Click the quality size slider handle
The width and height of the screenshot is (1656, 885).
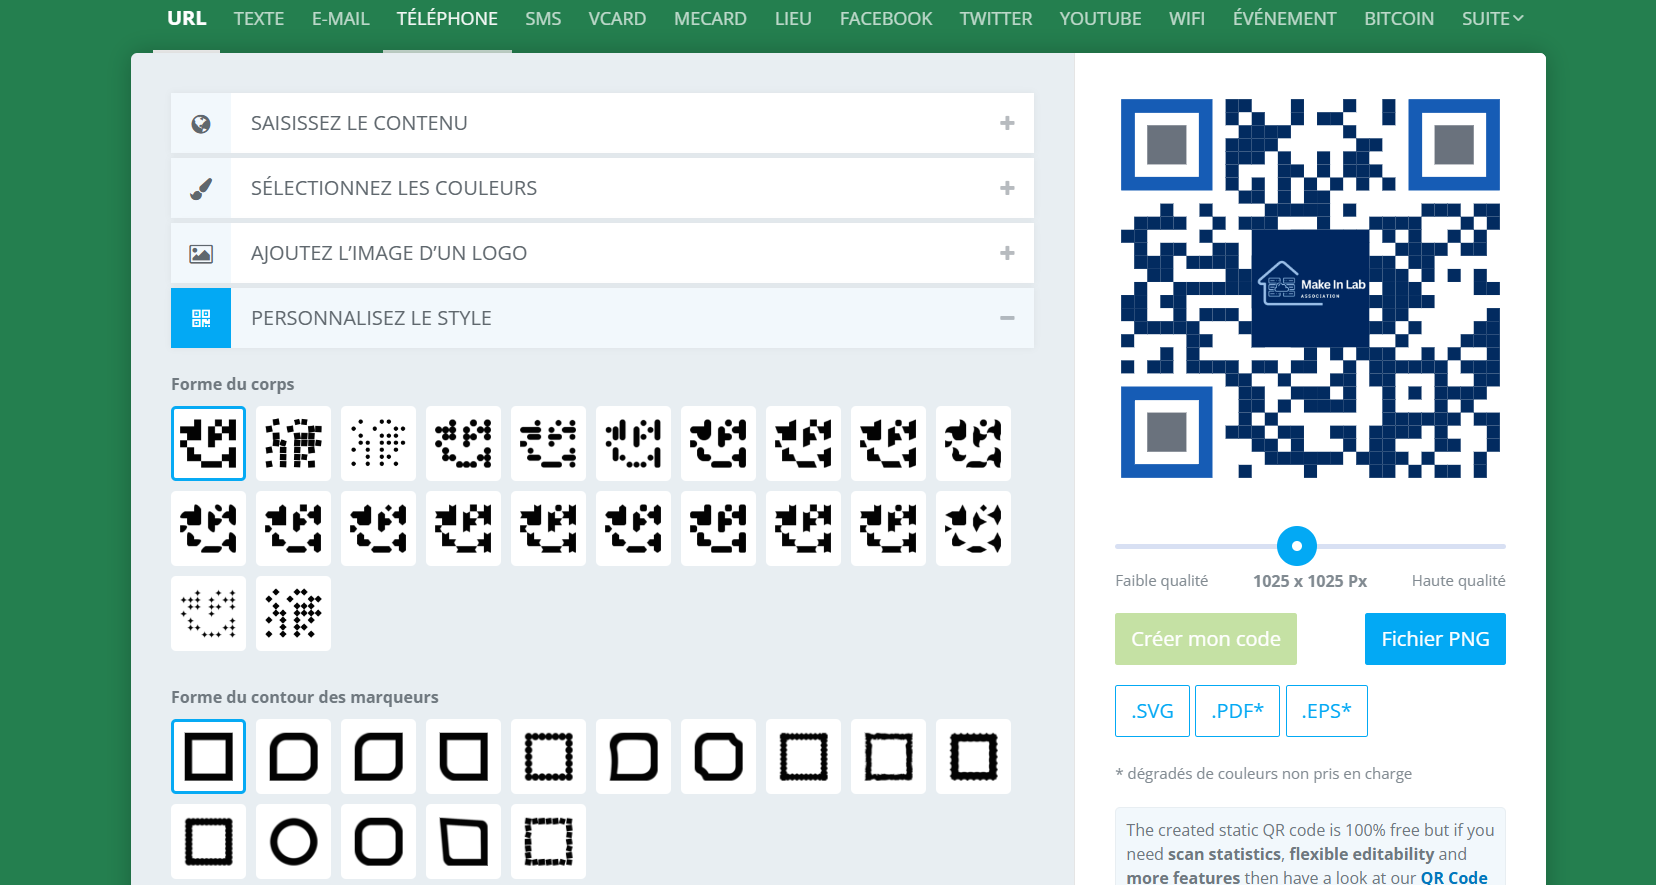[x=1296, y=546]
